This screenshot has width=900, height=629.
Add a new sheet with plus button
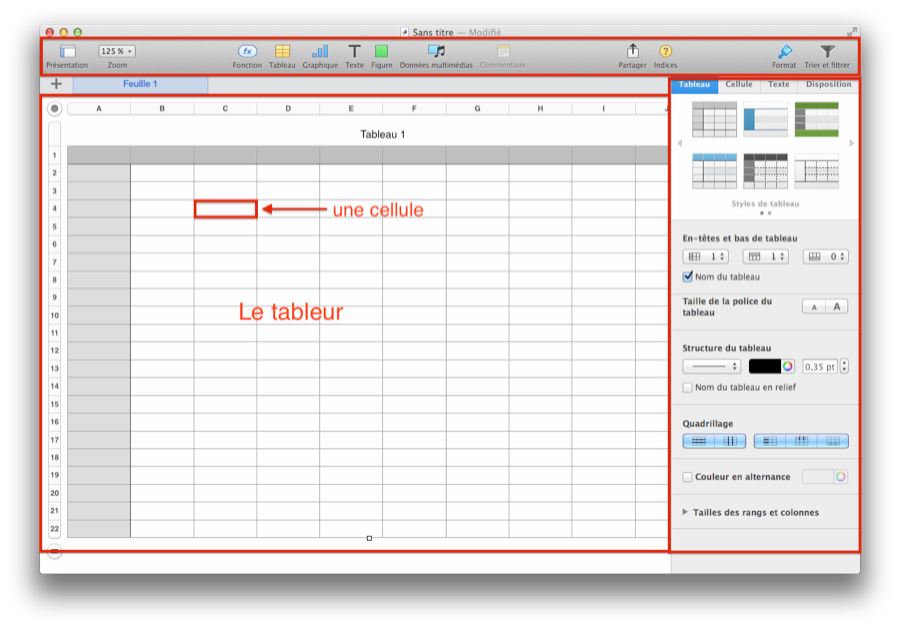pyautogui.click(x=56, y=84)
